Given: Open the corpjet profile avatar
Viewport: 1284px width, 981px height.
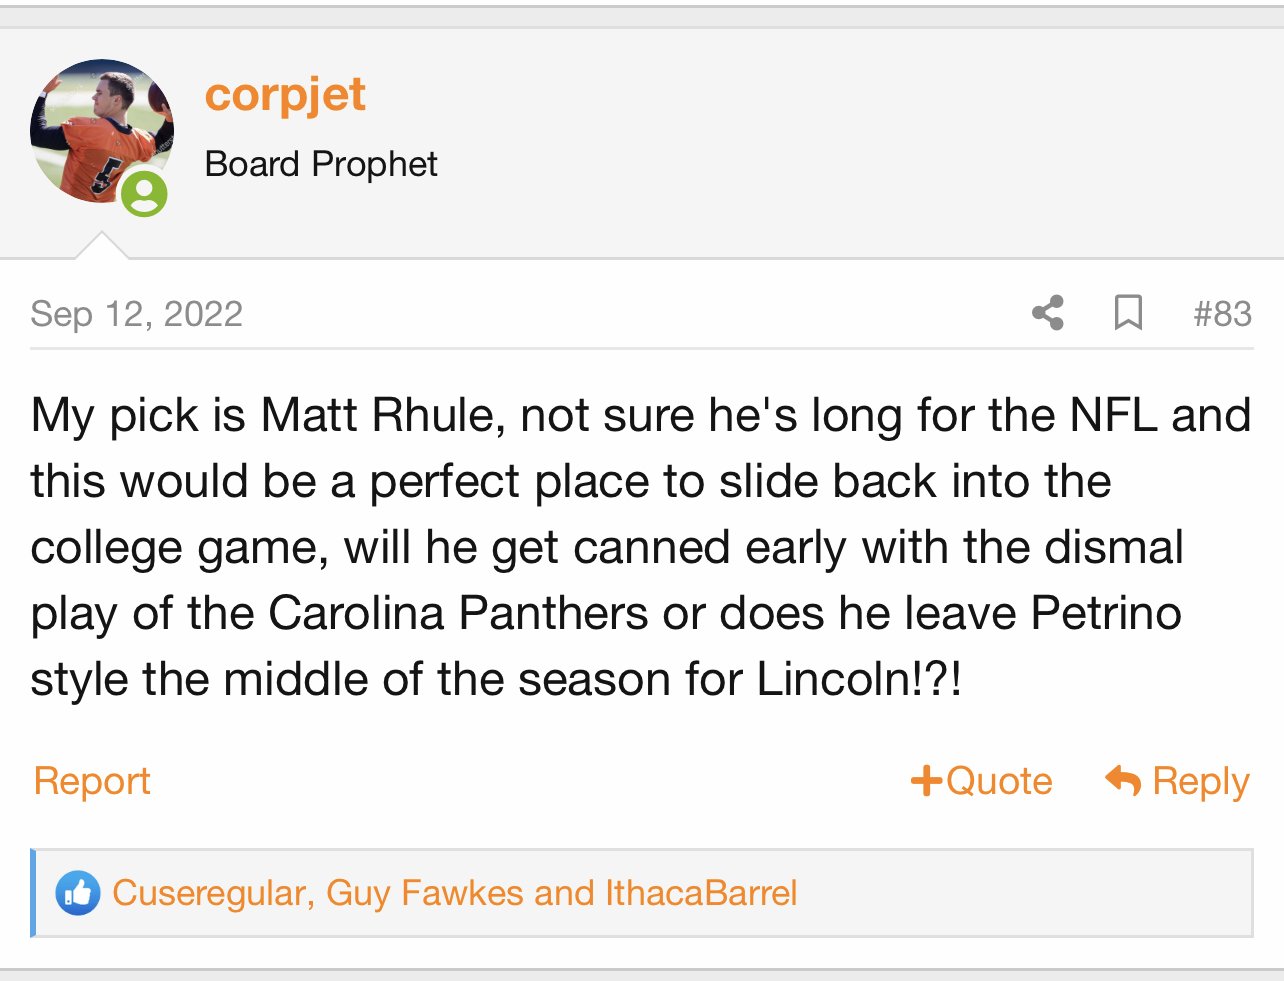Looking at the screenshot, I should [x=102, y=131].
